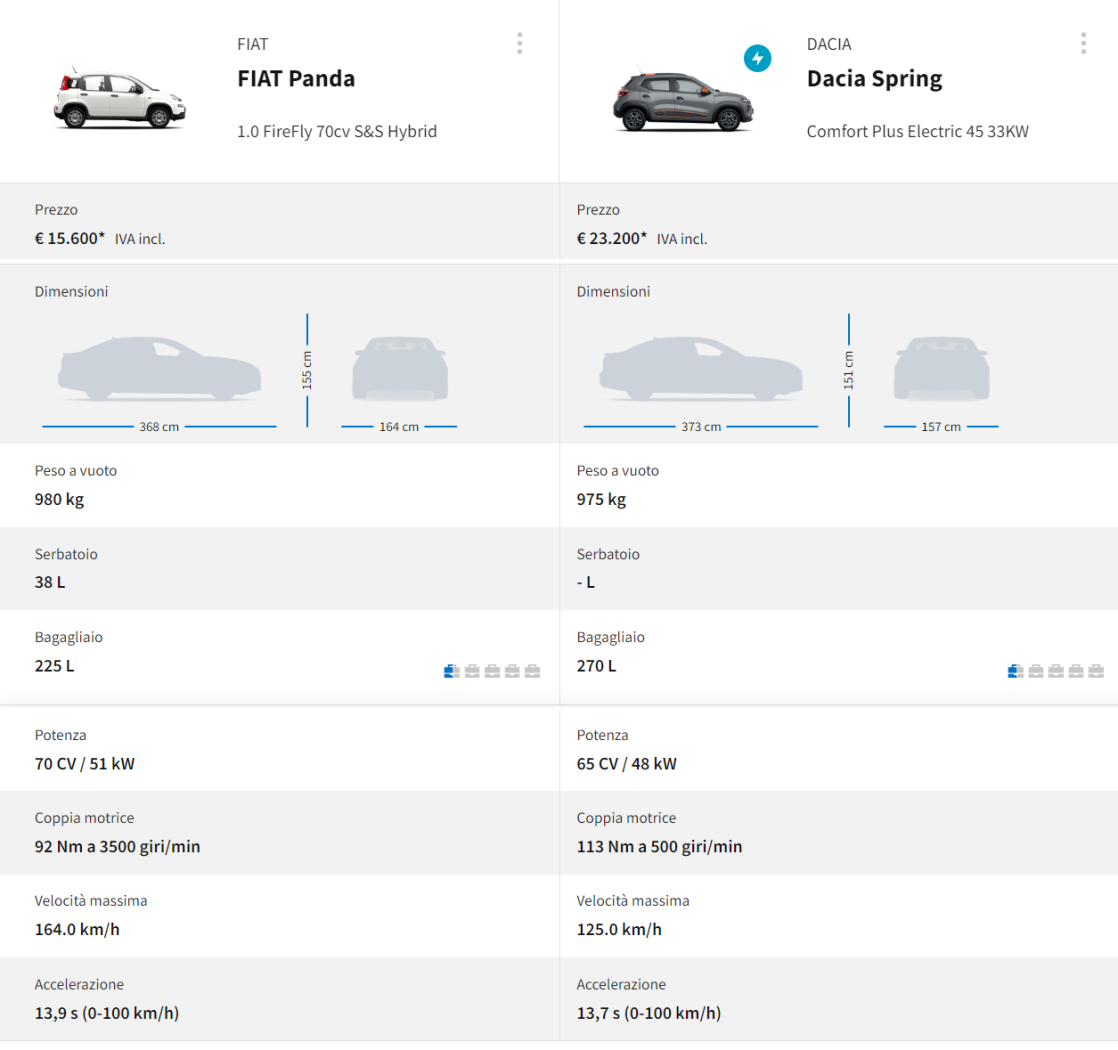Select the FIAT price € 15.600
This screenshot has height=1050, width=1118.
point(69,238)
